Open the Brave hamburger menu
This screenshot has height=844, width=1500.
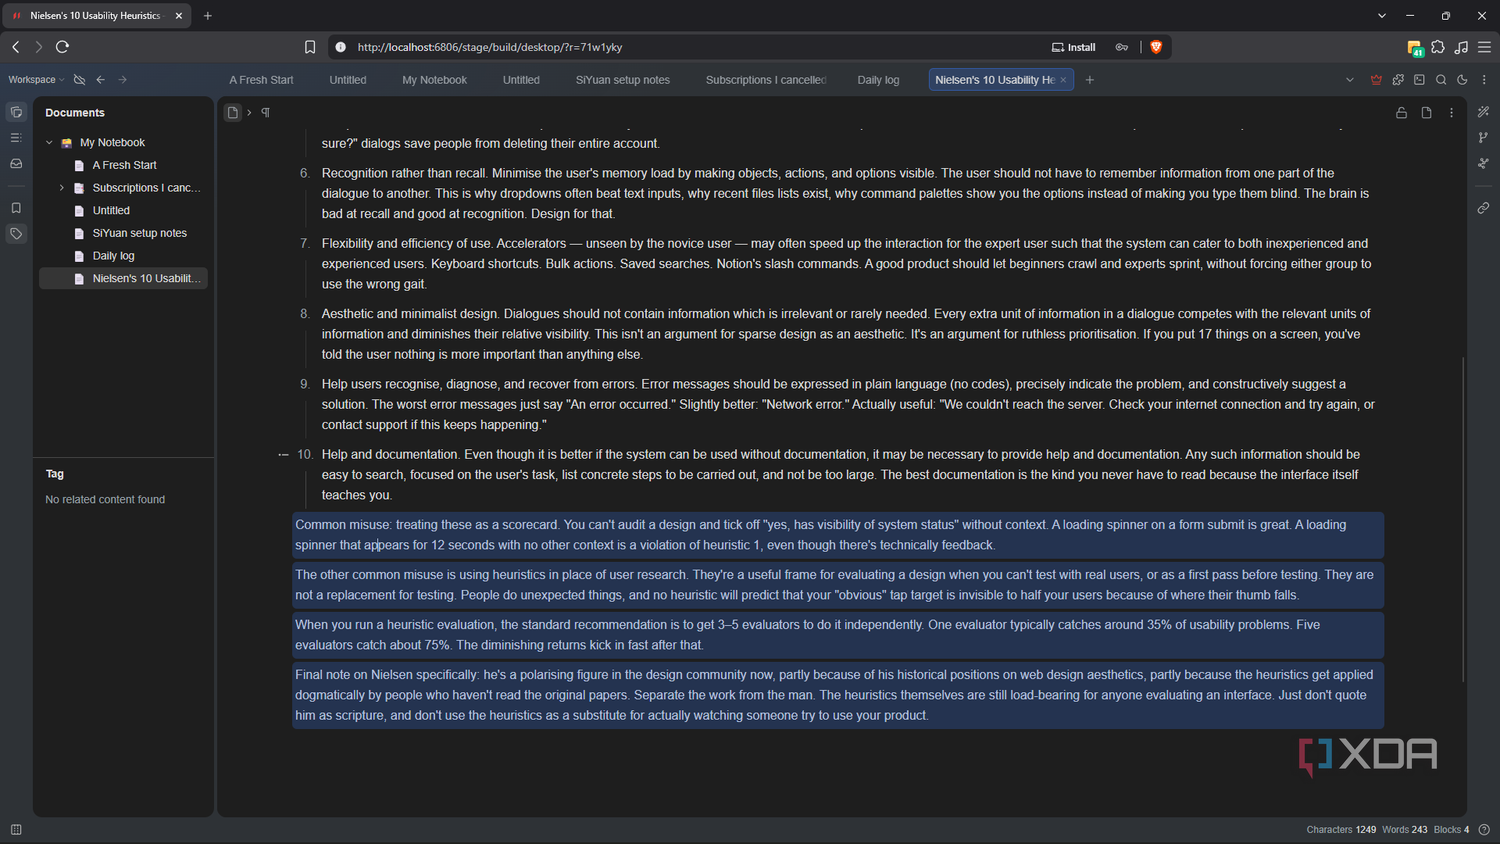tap(1484, 47)
